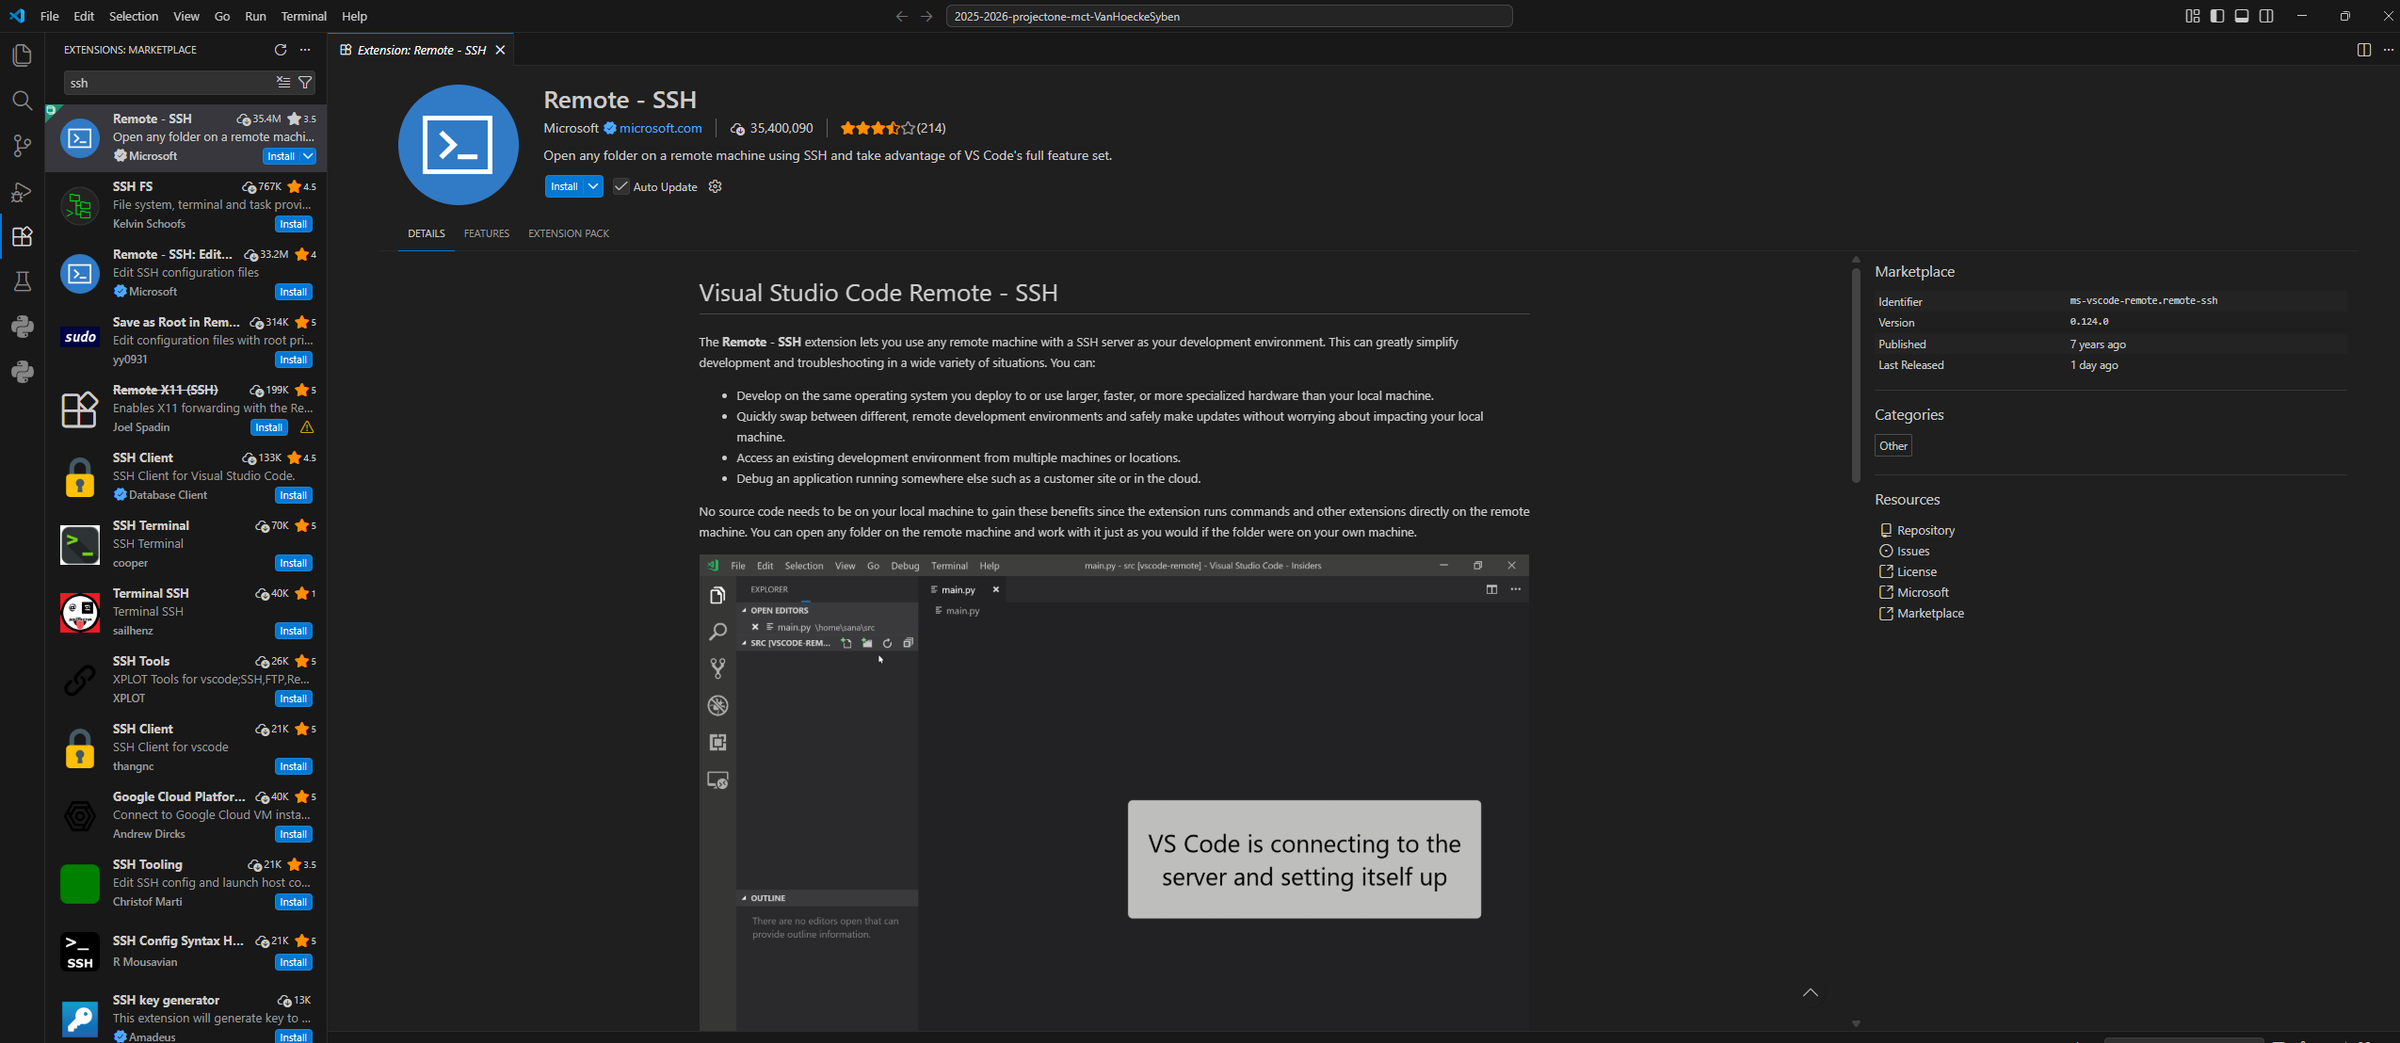Split the editor to the right
This screenshot has height=1043, width=2400.
pyautogui.click(x=2364, y=50)
